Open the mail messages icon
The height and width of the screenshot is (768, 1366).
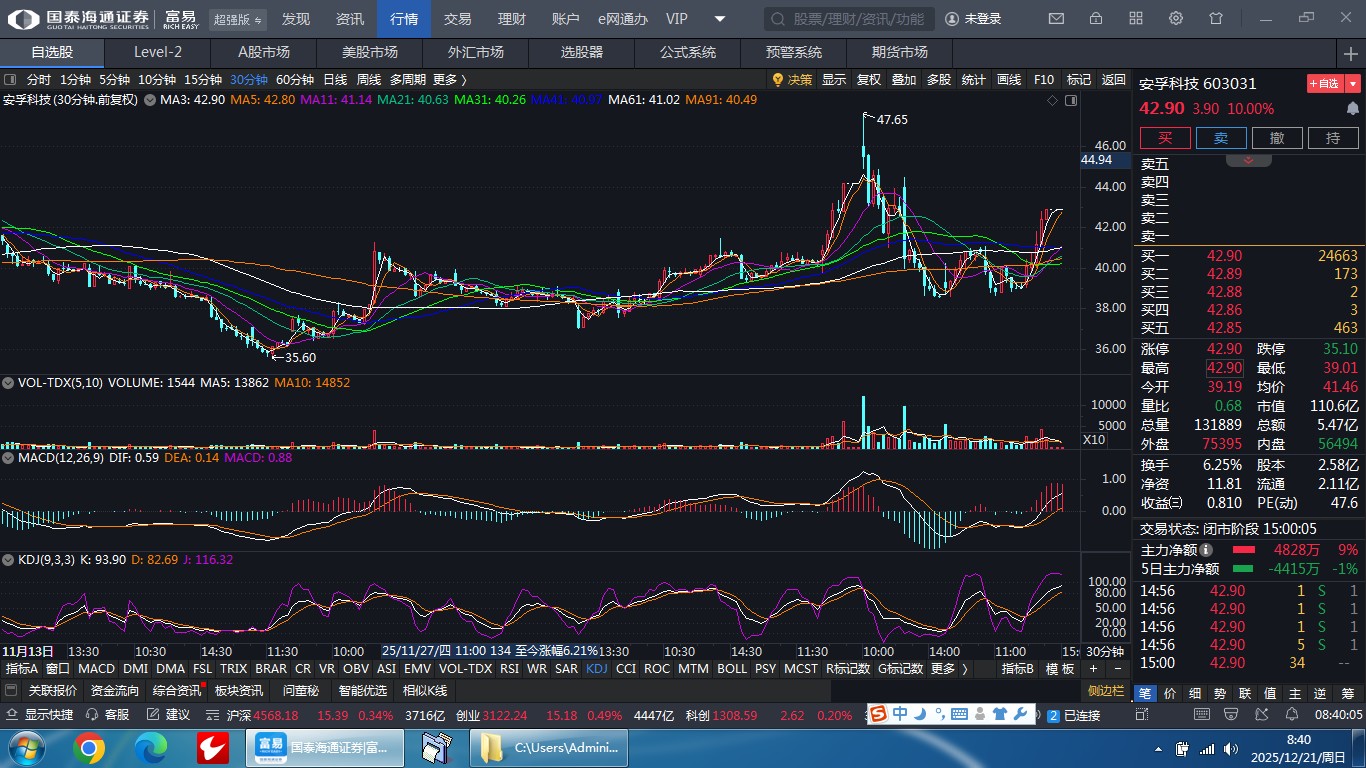1056,19
